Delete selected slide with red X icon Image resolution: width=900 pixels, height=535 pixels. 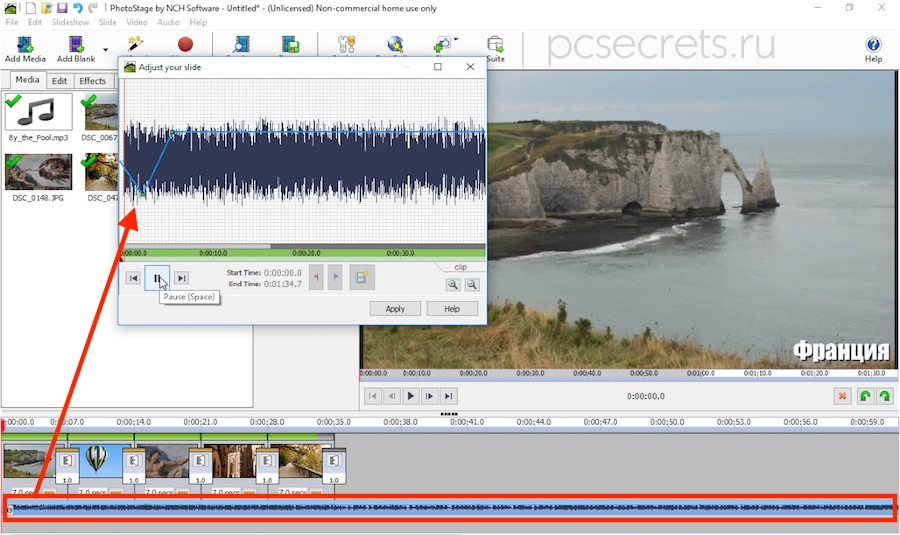click(842, 396)
